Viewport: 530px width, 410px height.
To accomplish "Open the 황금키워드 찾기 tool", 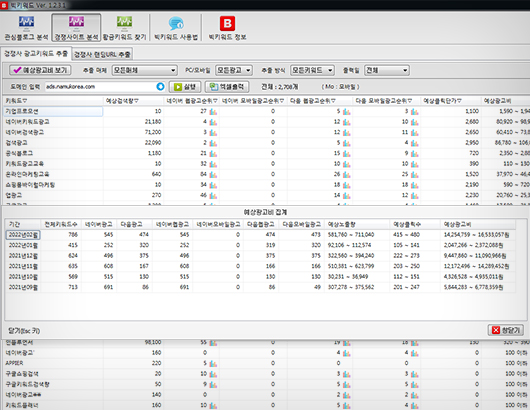I will [x=124, y=28].
